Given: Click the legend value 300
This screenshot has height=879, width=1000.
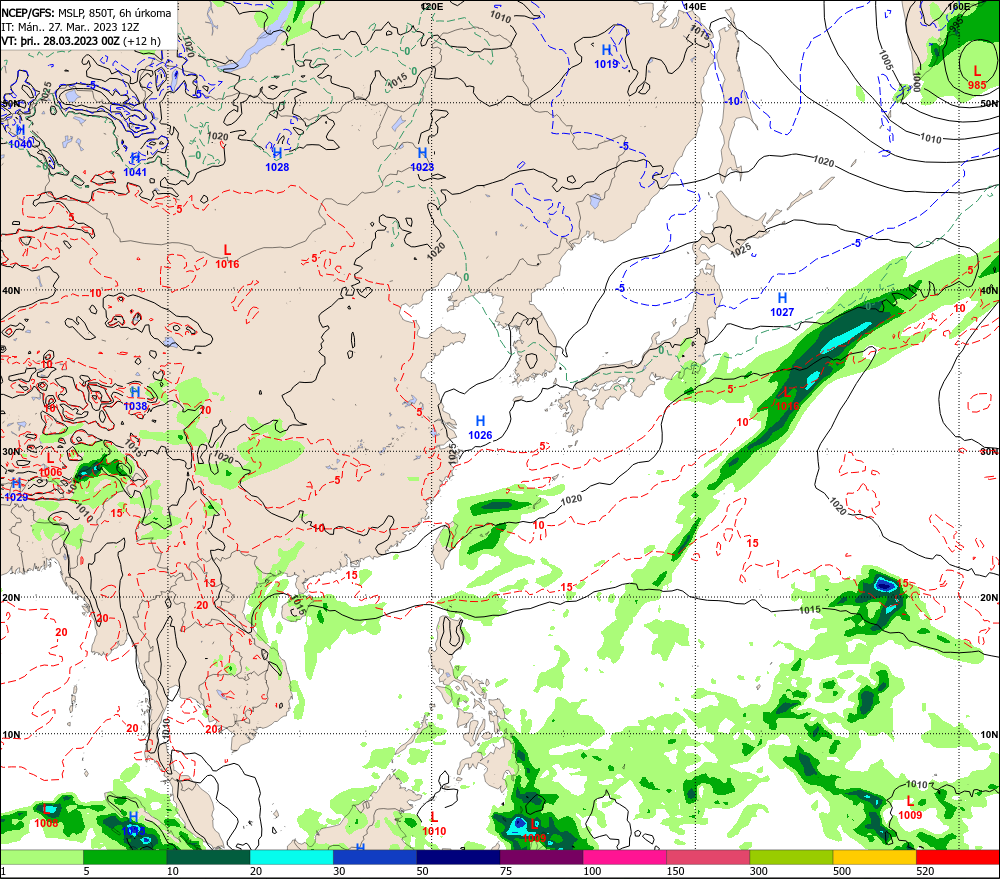Looking at the screenshot, I should pyautogui.click(x=759, y=871).
